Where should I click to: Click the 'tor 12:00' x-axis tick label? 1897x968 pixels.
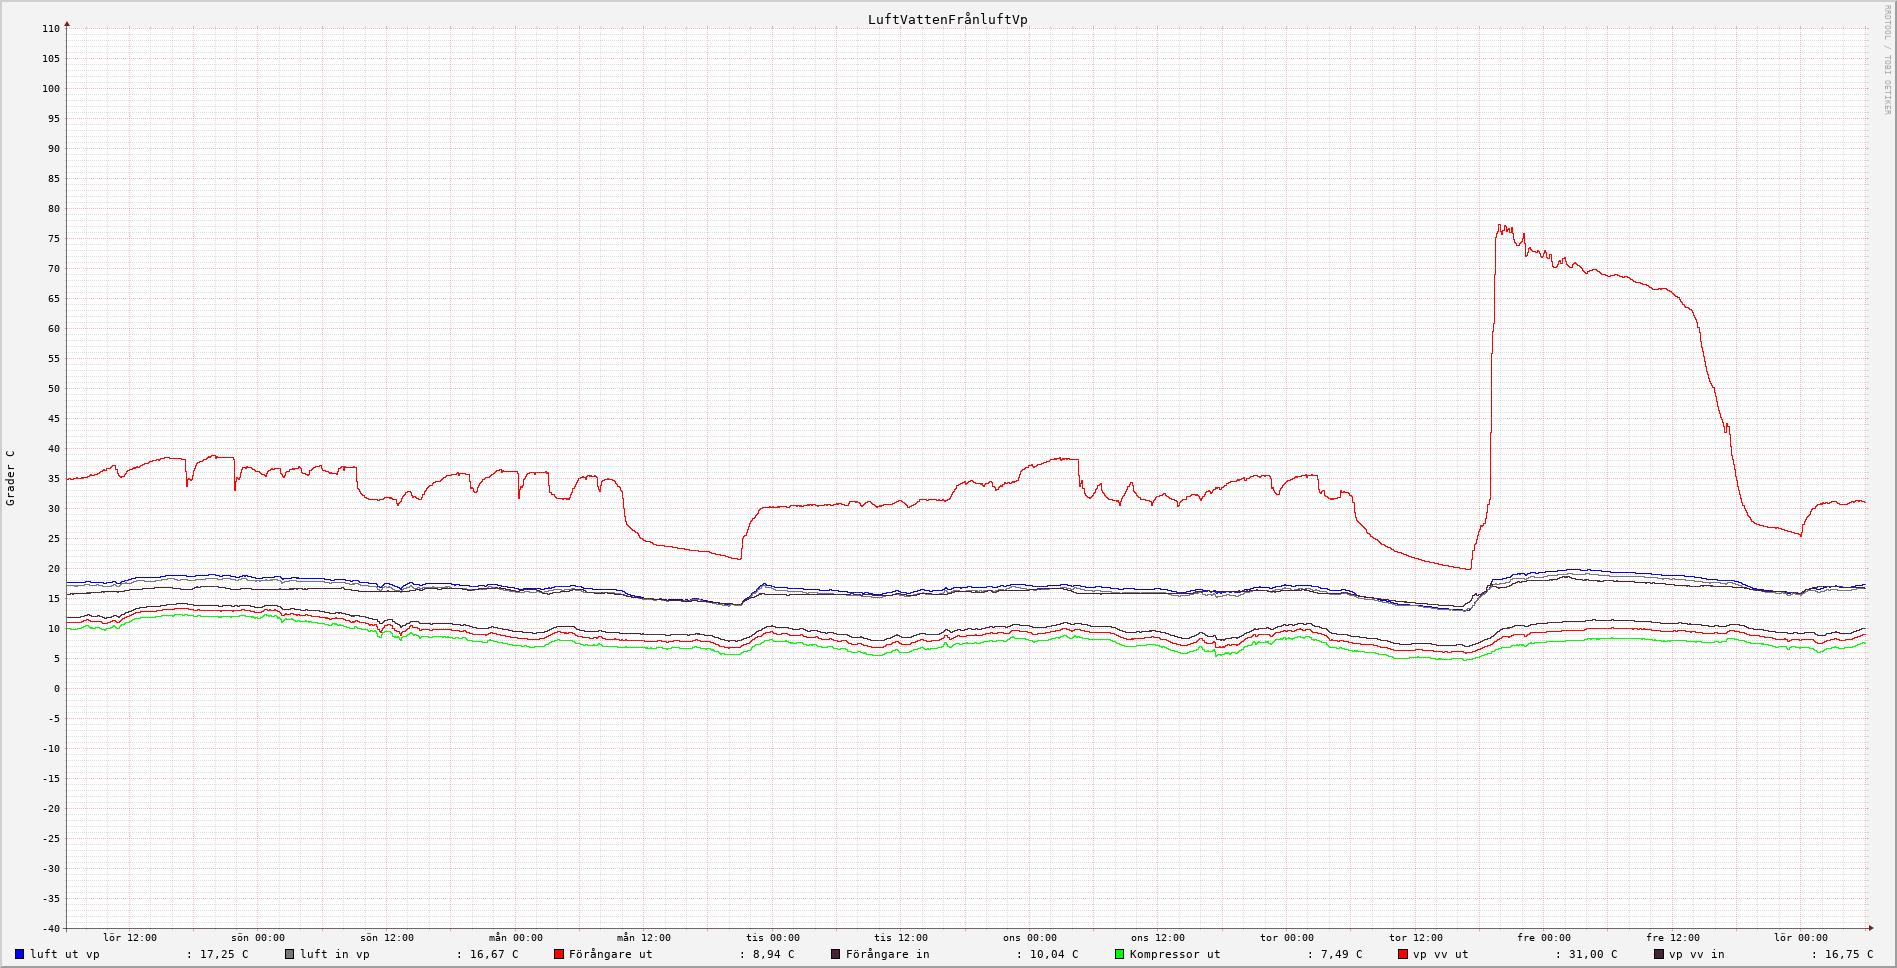pos(1415,938)
